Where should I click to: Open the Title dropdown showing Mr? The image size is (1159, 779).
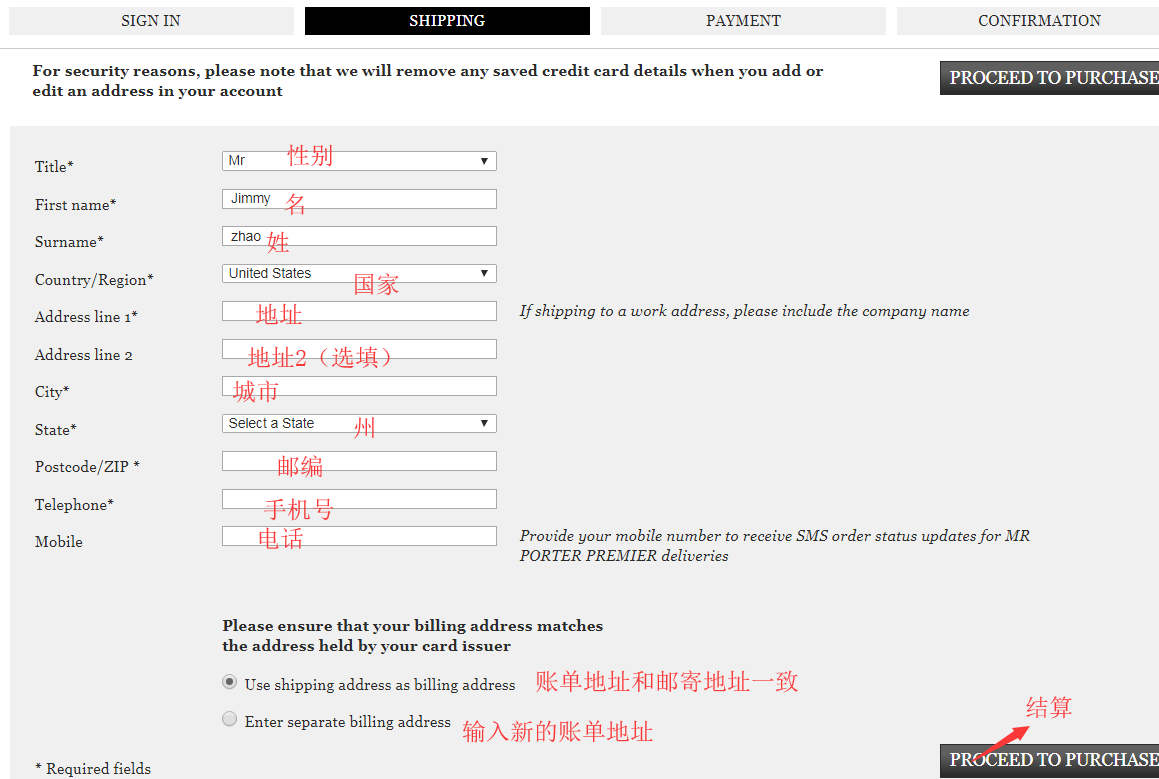[x=358, y=160]
